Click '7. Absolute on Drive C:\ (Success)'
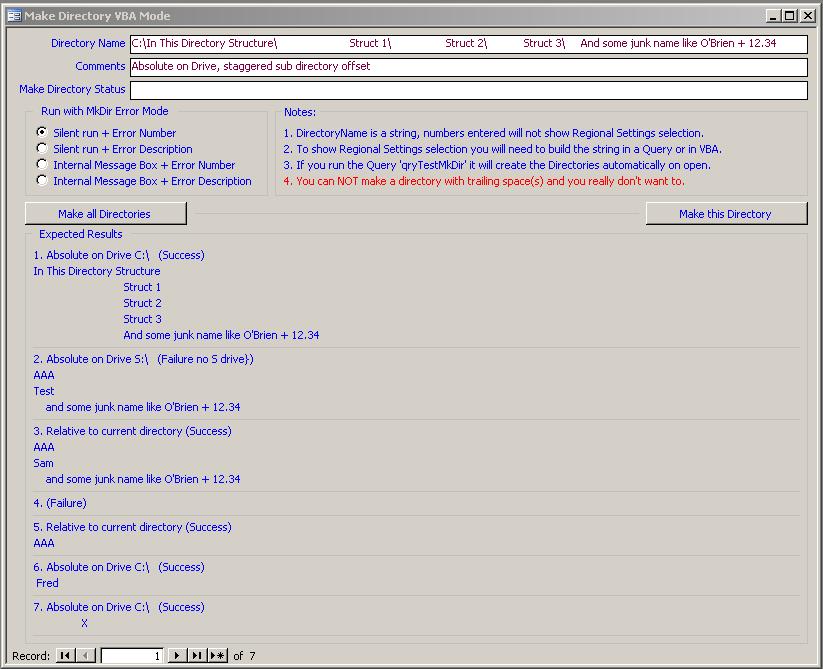The image size is (823, 669). point(119,607)
